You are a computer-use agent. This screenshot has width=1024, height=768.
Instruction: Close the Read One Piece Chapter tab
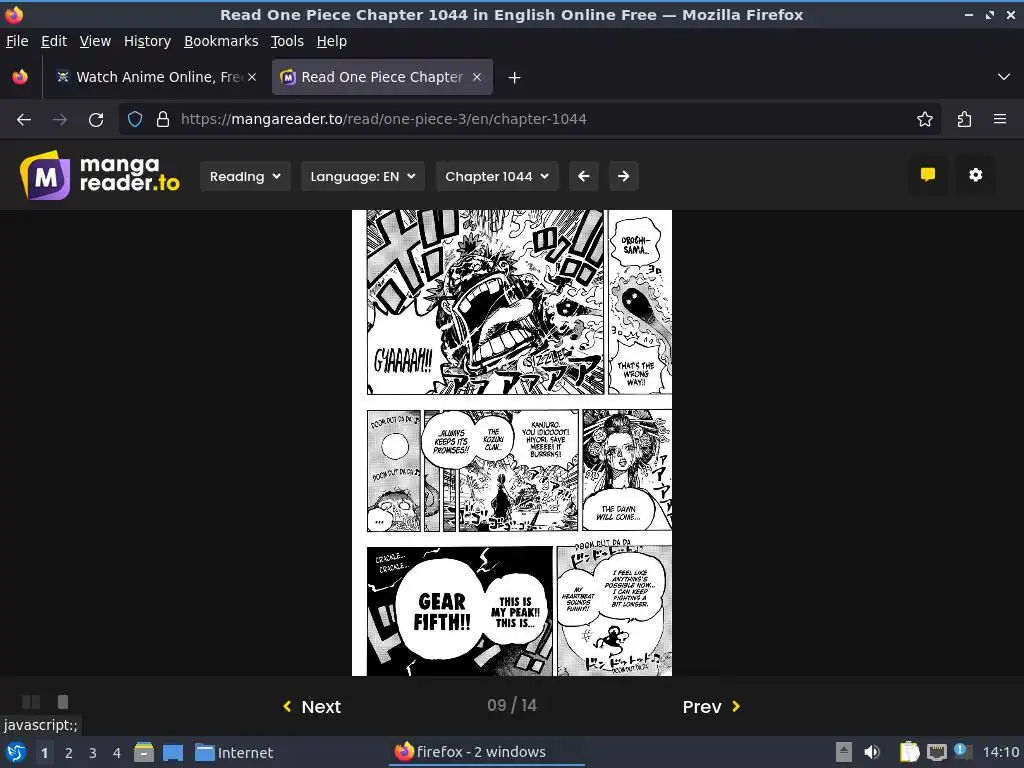(x=477, y=77)
